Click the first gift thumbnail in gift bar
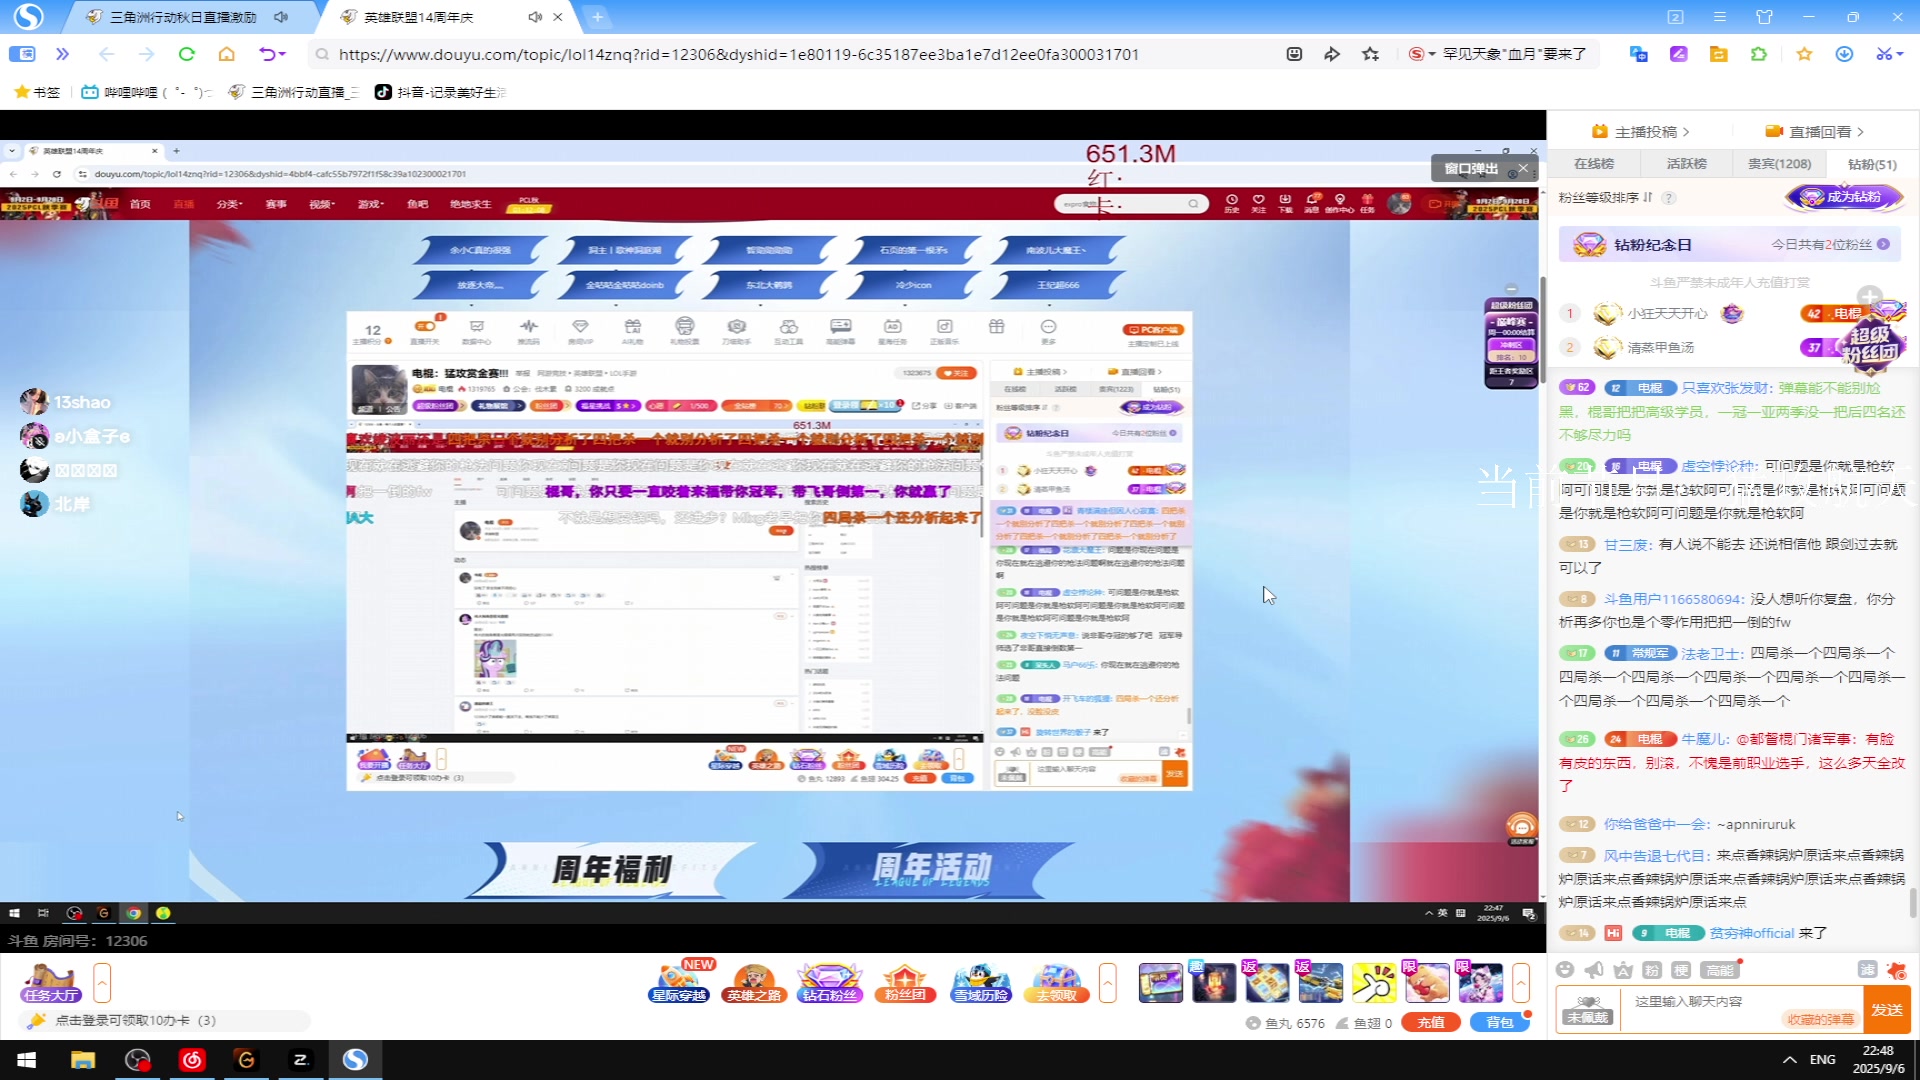 click(x=1160, y=983)
